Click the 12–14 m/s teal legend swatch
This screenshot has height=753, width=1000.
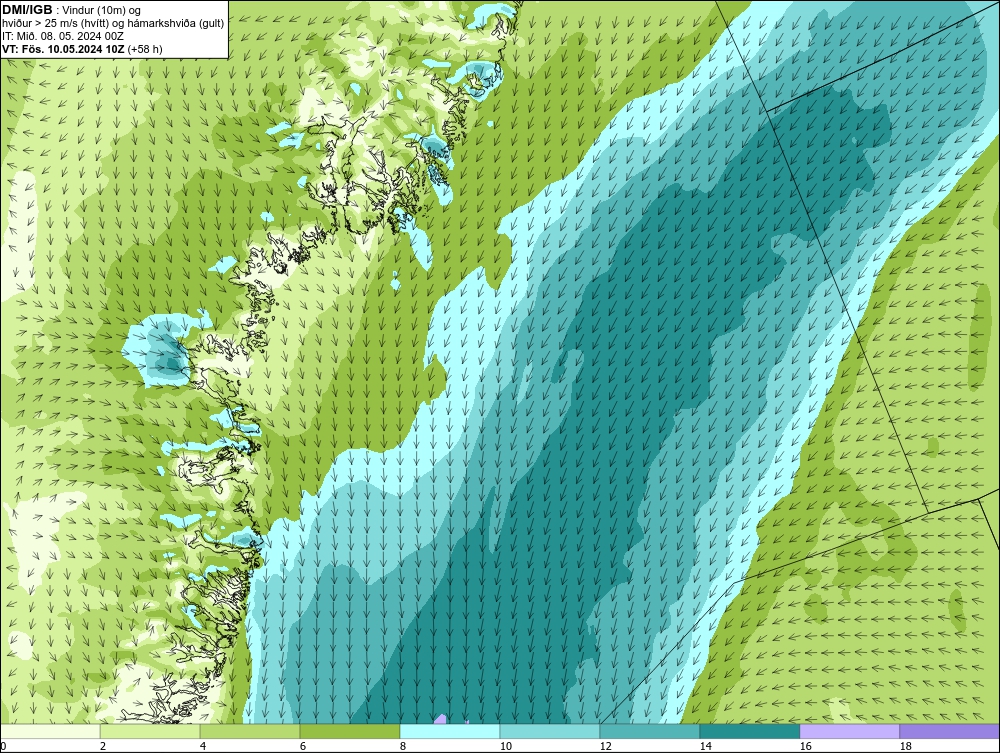(649, 731)
